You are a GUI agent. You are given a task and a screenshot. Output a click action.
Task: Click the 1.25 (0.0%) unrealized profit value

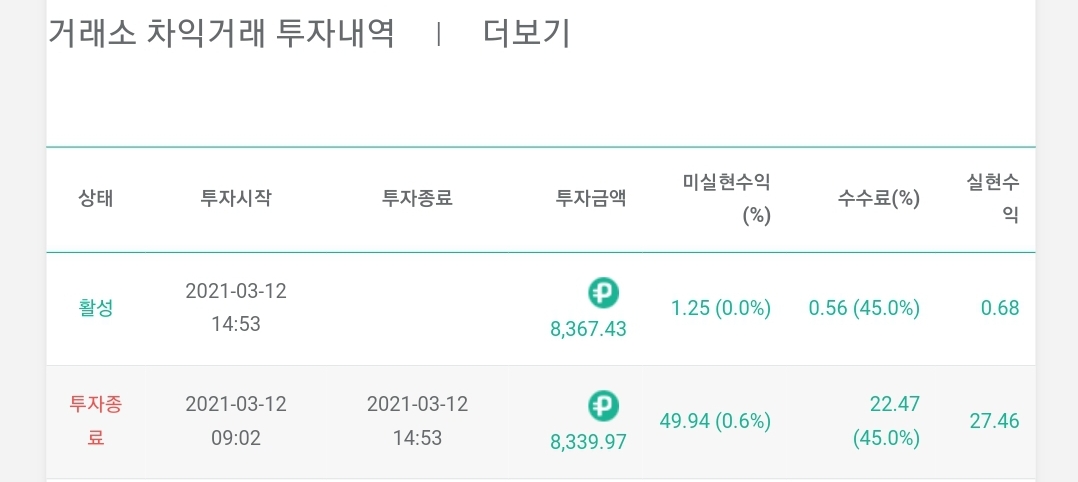[x=721, y=309]
